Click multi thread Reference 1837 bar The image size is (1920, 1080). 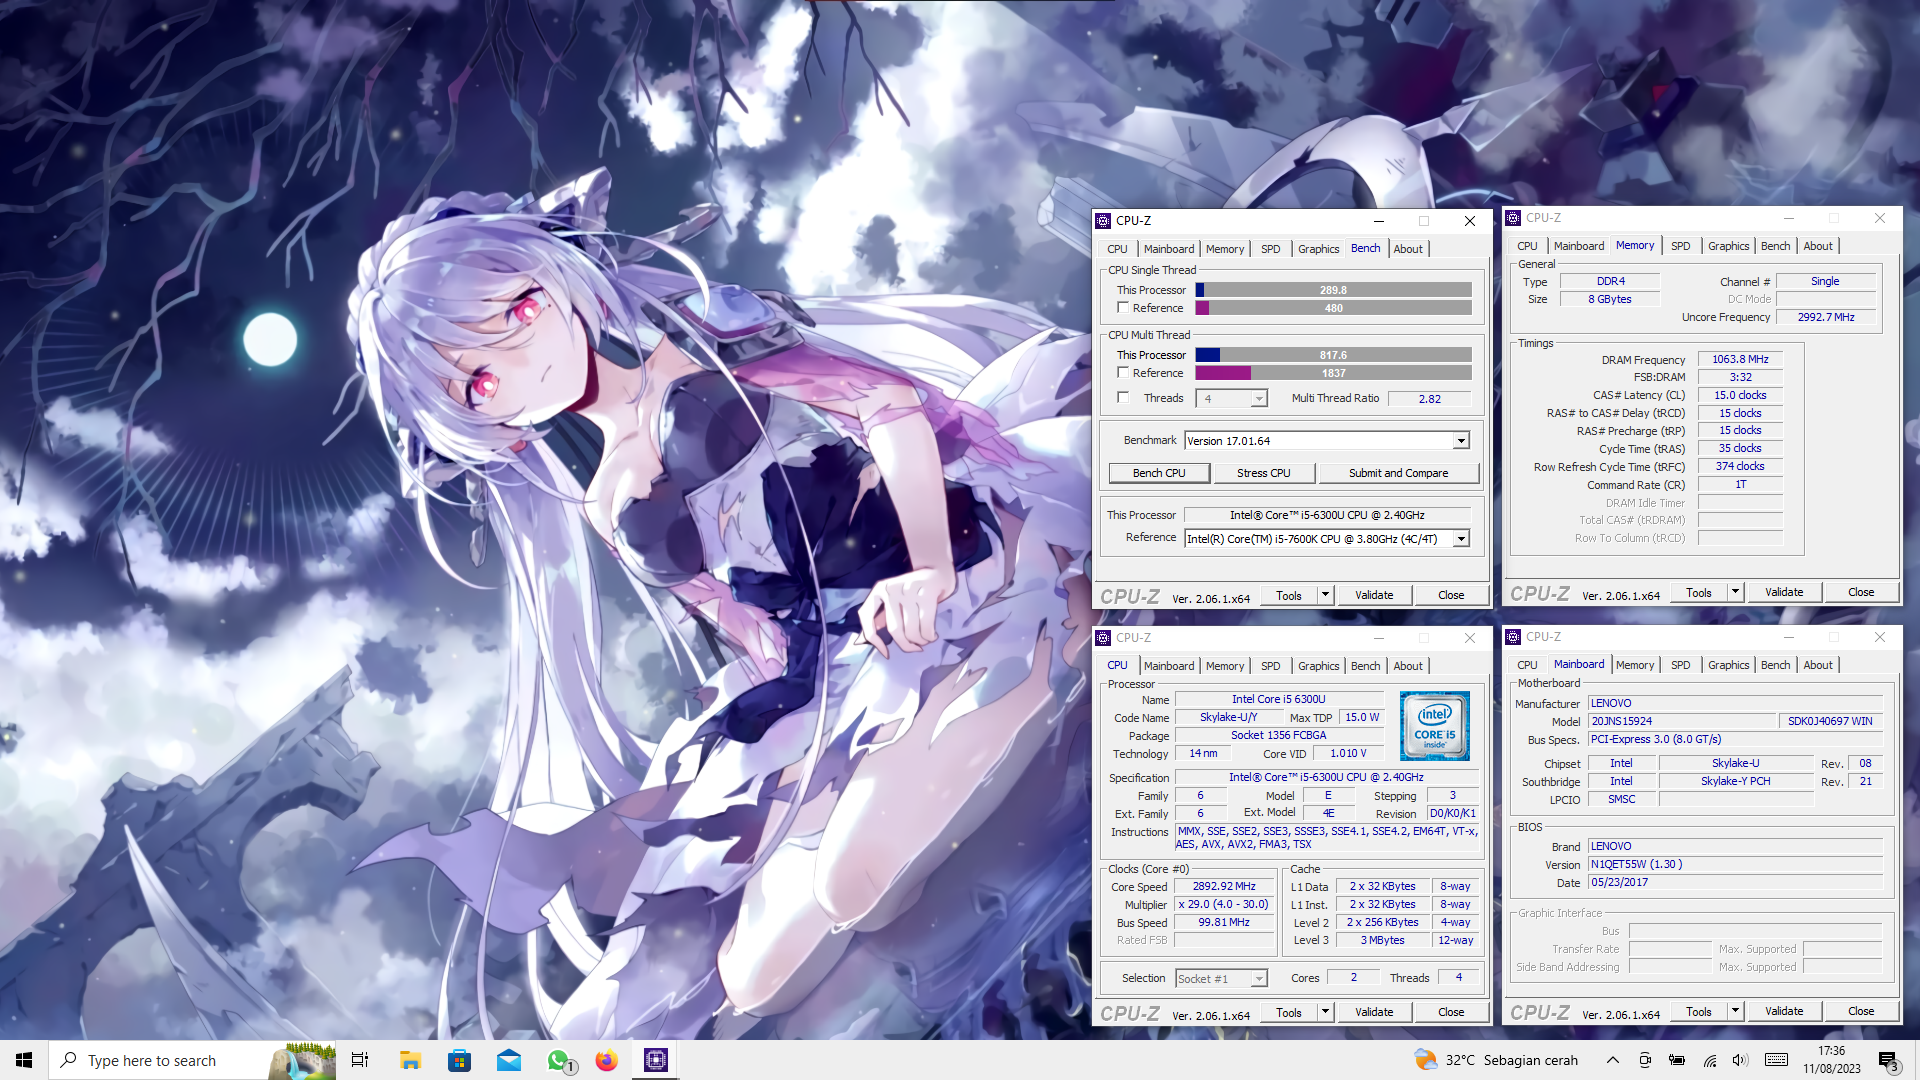[1333, 373]
